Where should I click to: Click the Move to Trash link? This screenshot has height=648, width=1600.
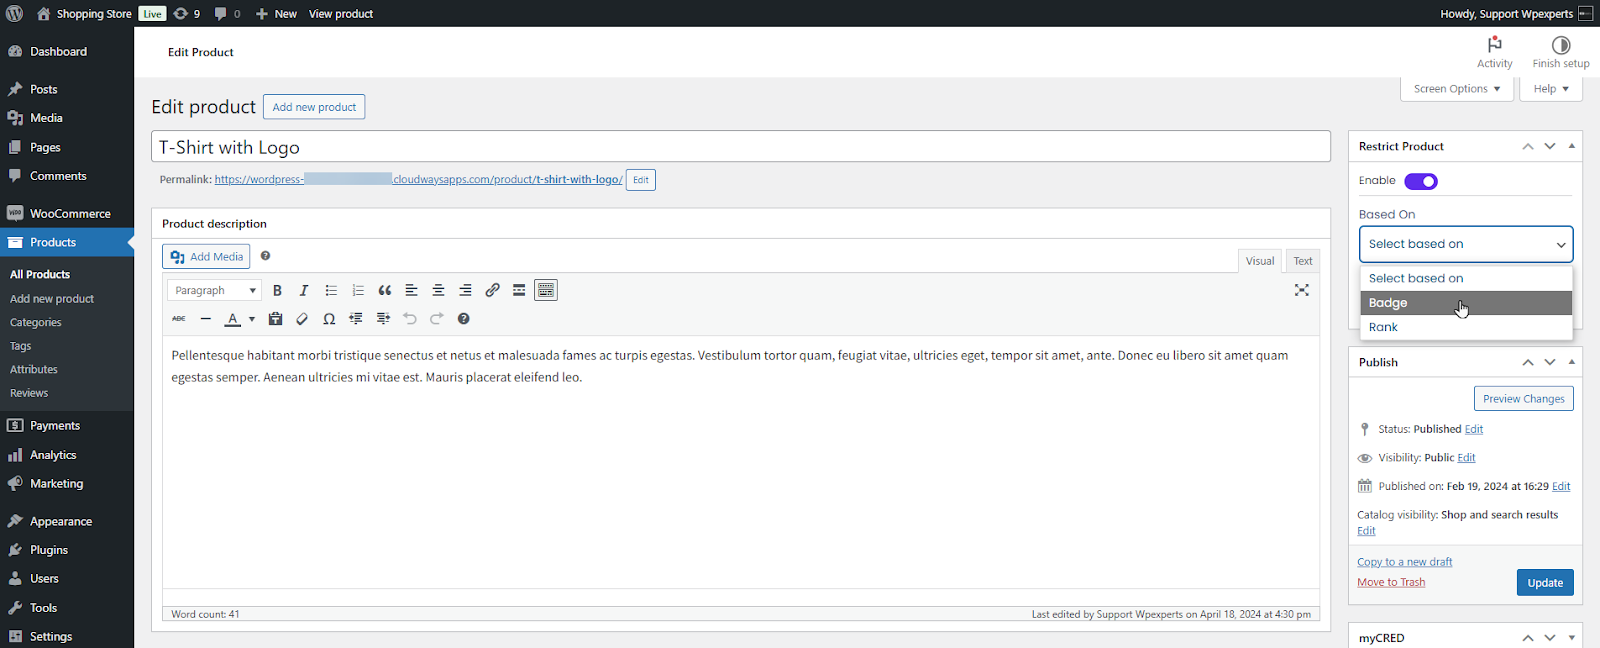tap(1391, 583)
